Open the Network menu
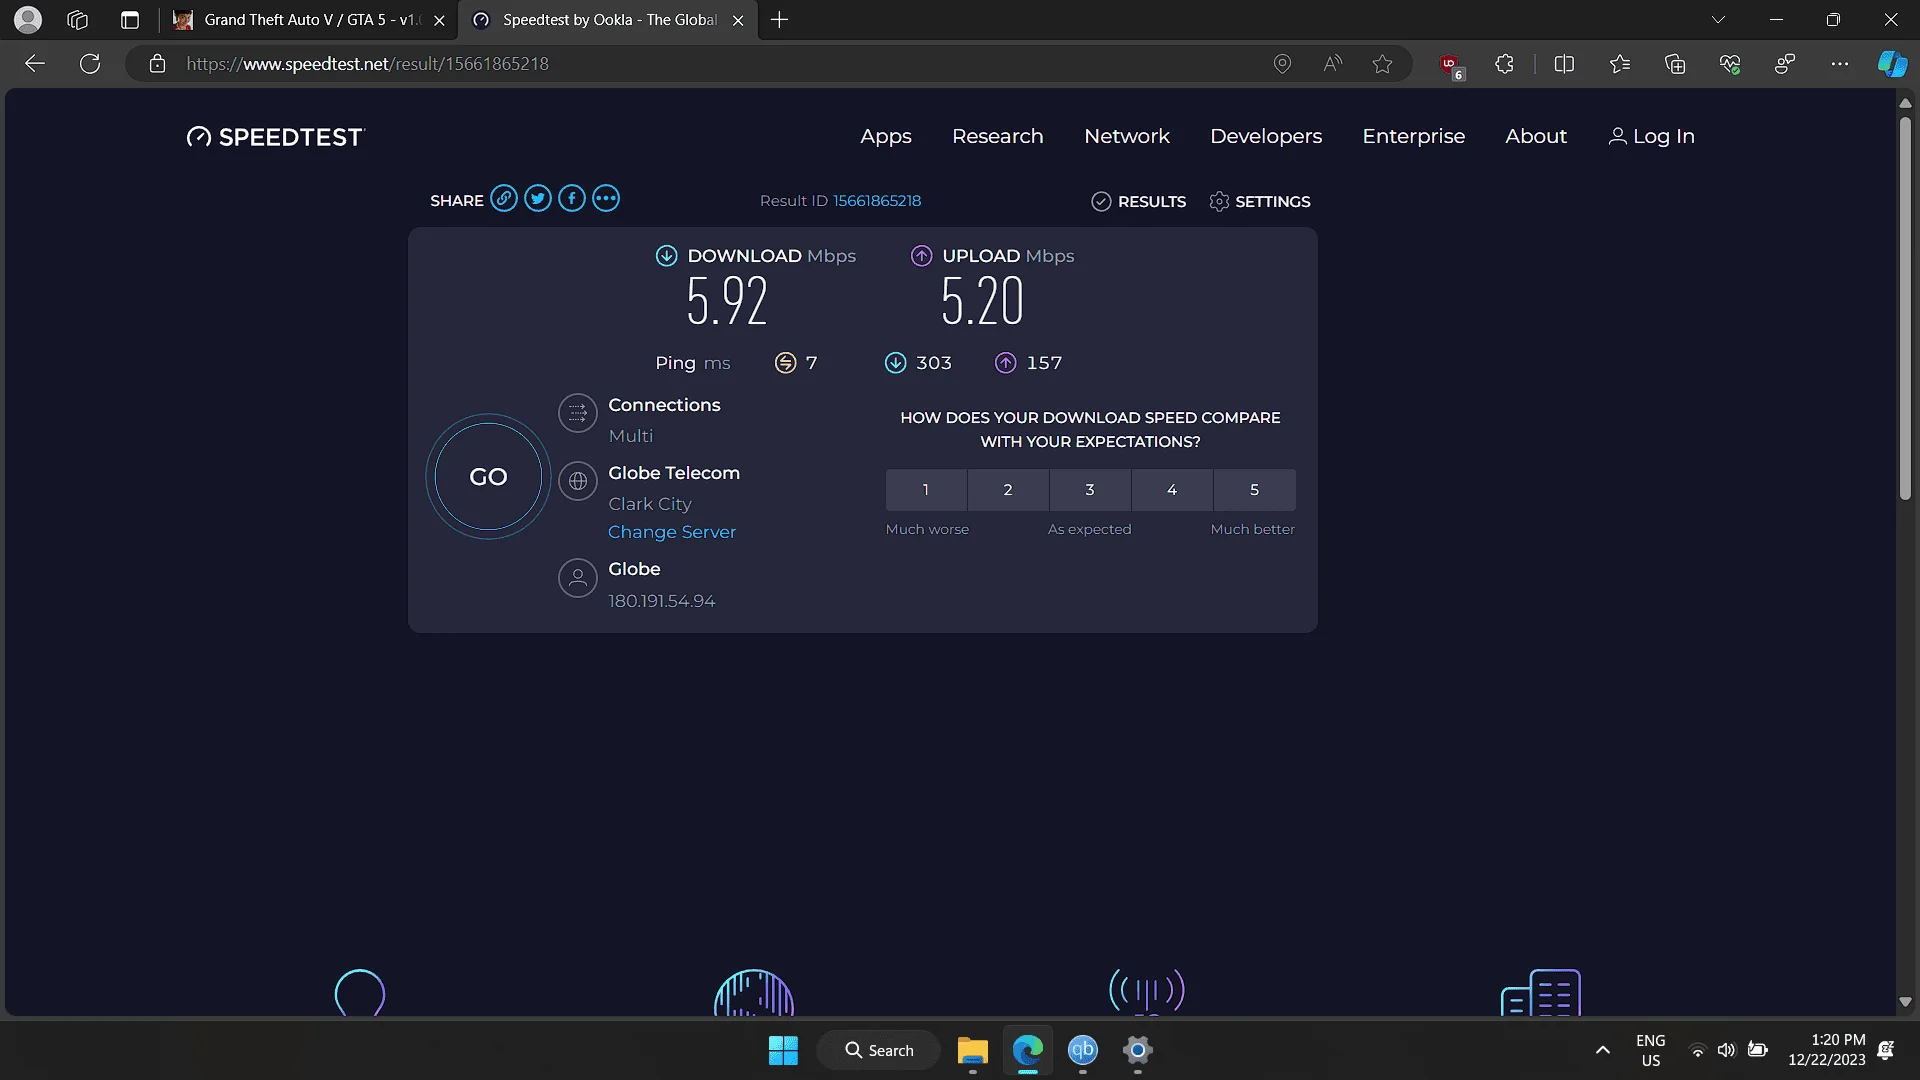The image size is (1920, 1080). (1127, 137)
